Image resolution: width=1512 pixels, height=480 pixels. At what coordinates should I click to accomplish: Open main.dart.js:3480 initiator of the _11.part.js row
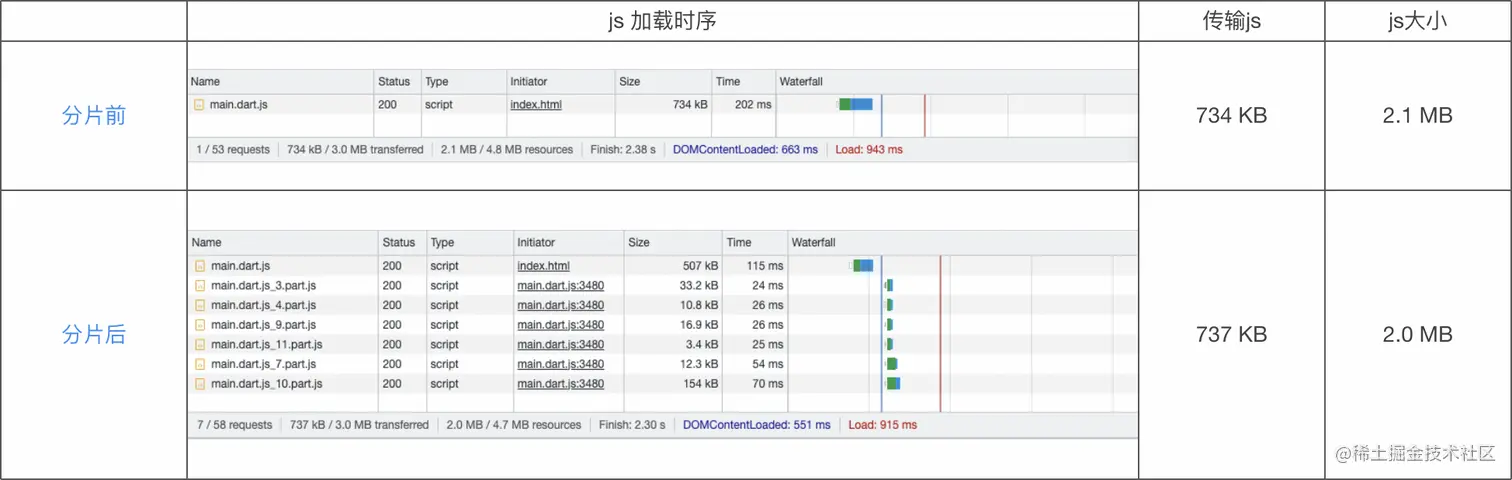[560, 344]
